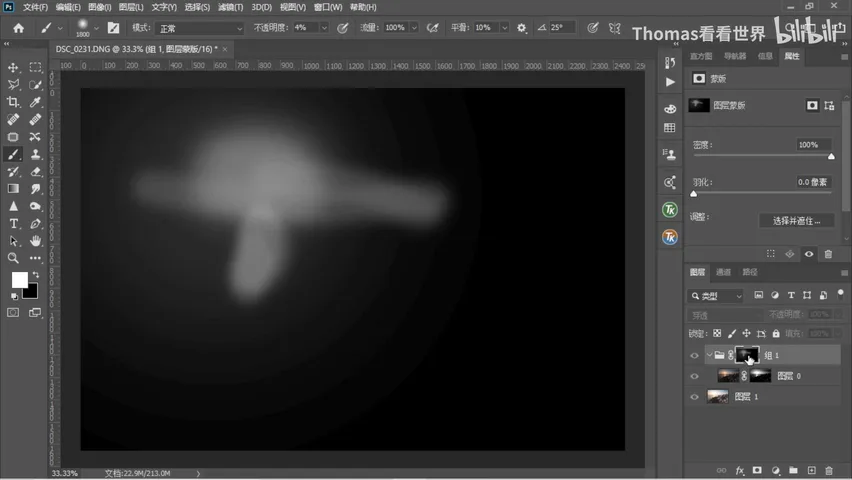Open the layer filter 类型 dropdown

(x=716, y=296)
